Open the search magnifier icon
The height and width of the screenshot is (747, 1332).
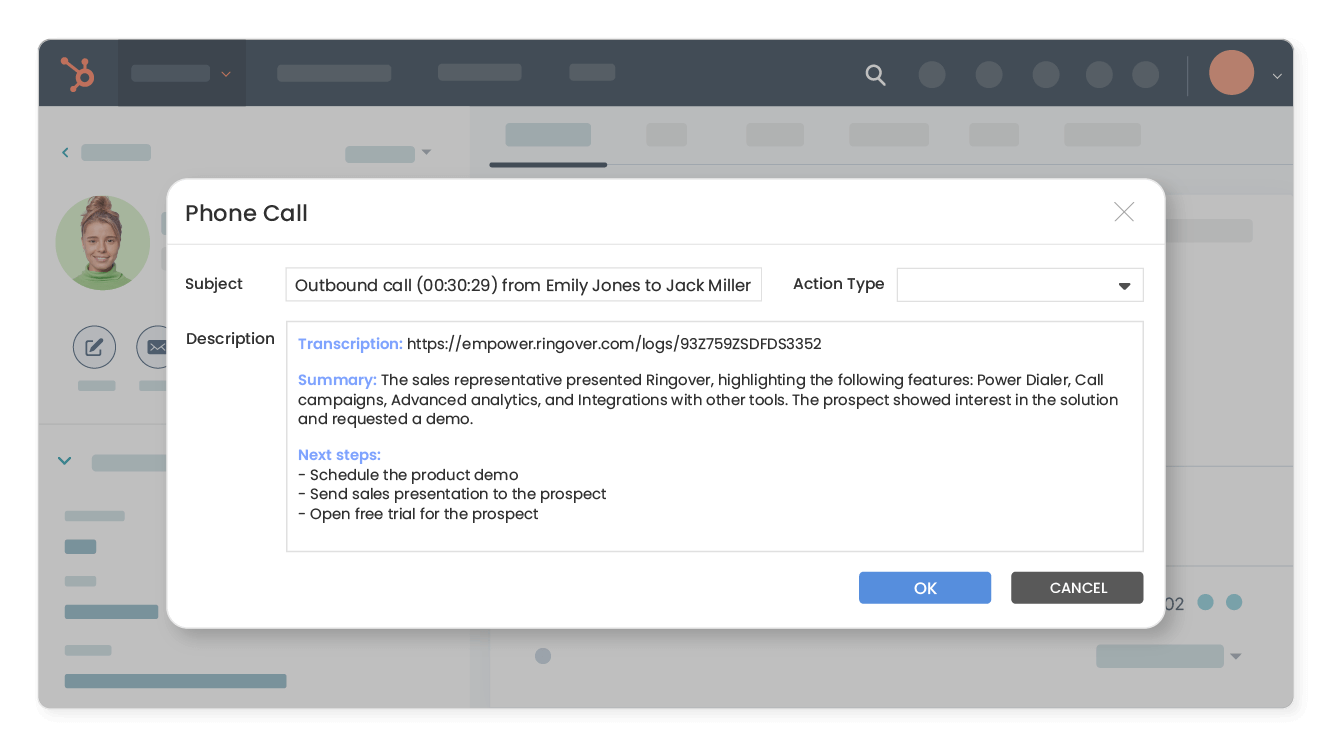coord(875,75)
